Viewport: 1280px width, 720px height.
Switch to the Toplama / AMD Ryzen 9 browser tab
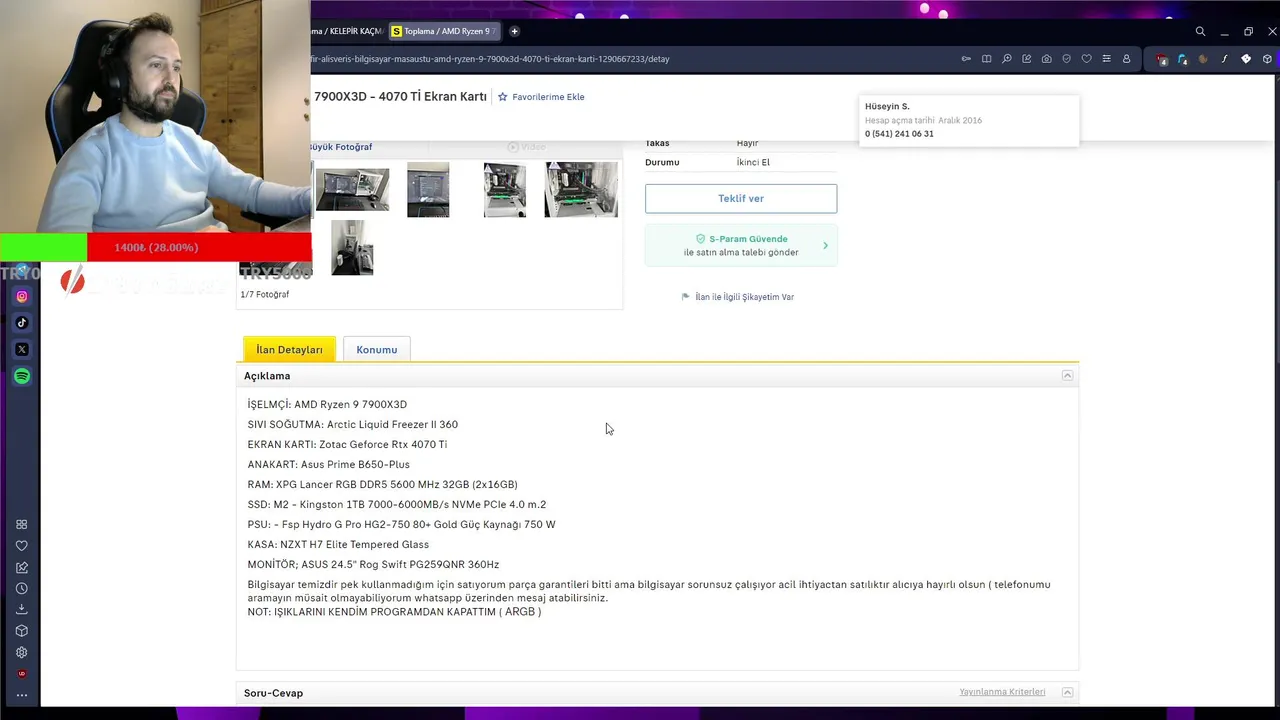444,31
